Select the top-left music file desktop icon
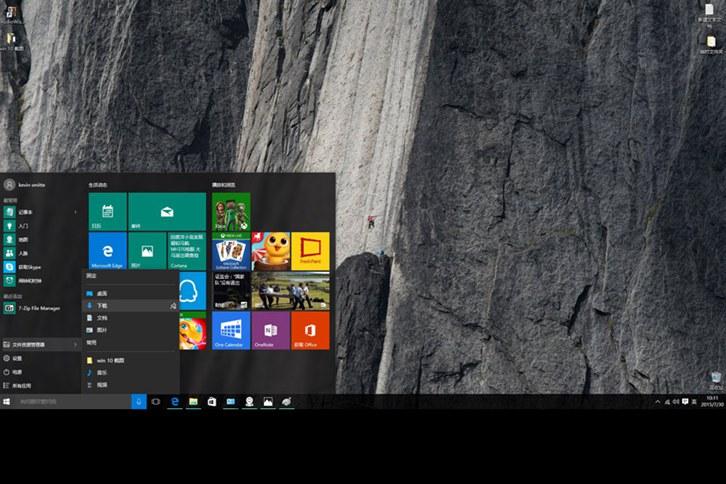 pyautogui.click(x=11, y=15)
